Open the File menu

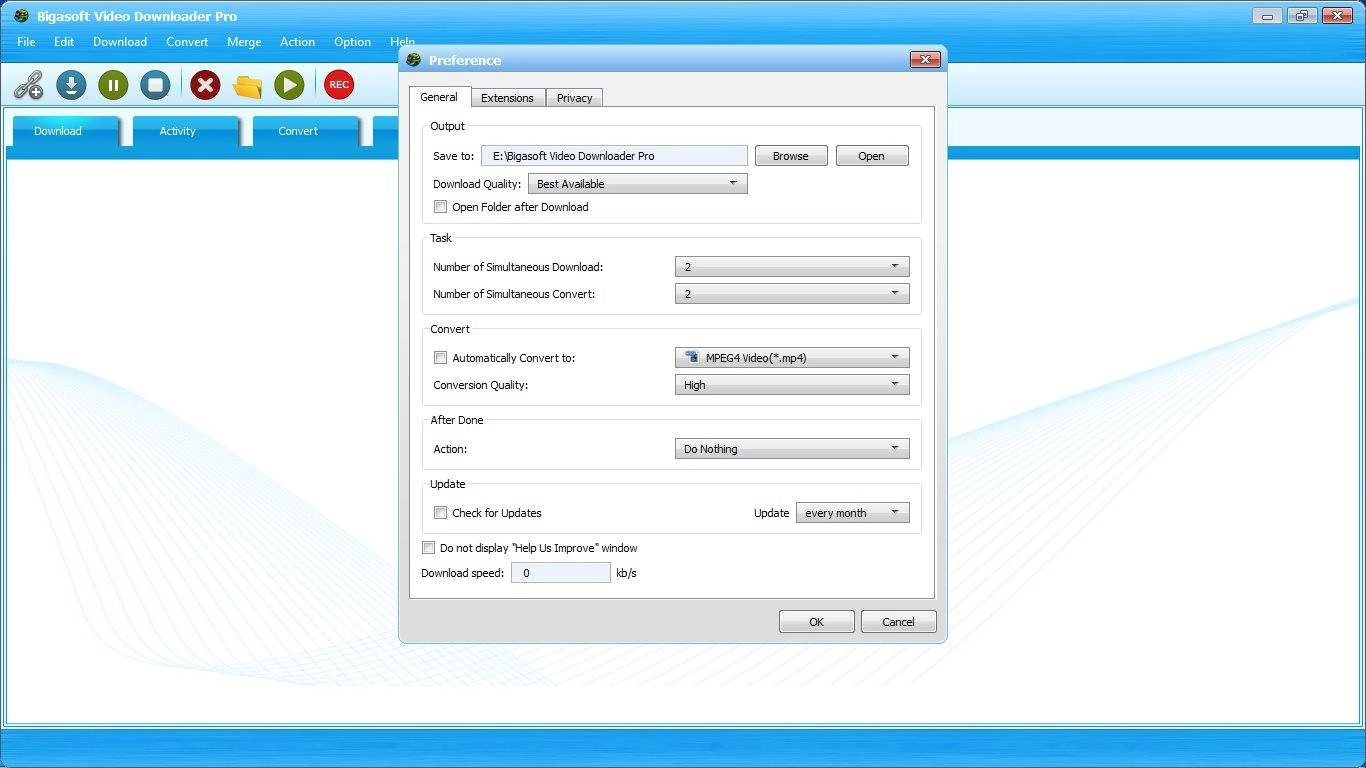[x=26, y=42]
